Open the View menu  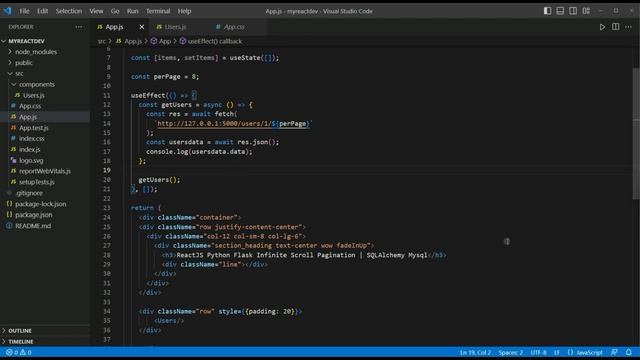(96, 11)
